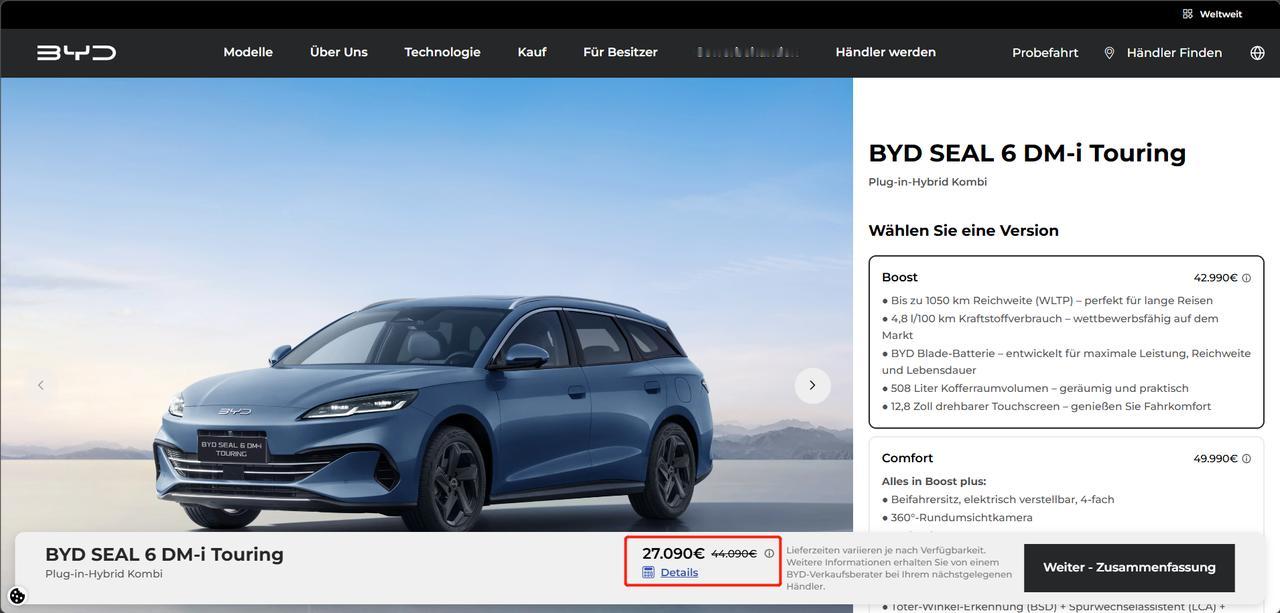Viewport: 1280px width, 613px height.
Task: Click the calculator icon beside Details
Action: coord(648,572)
